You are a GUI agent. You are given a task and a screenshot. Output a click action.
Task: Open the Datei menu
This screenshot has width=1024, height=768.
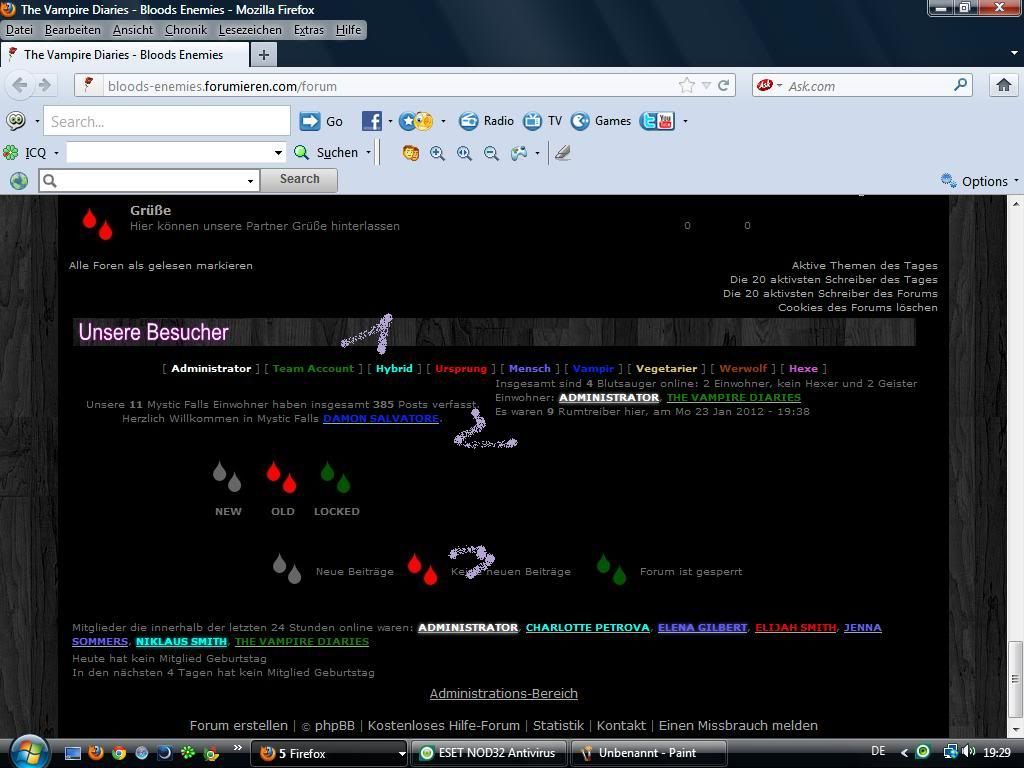[19, 30]
